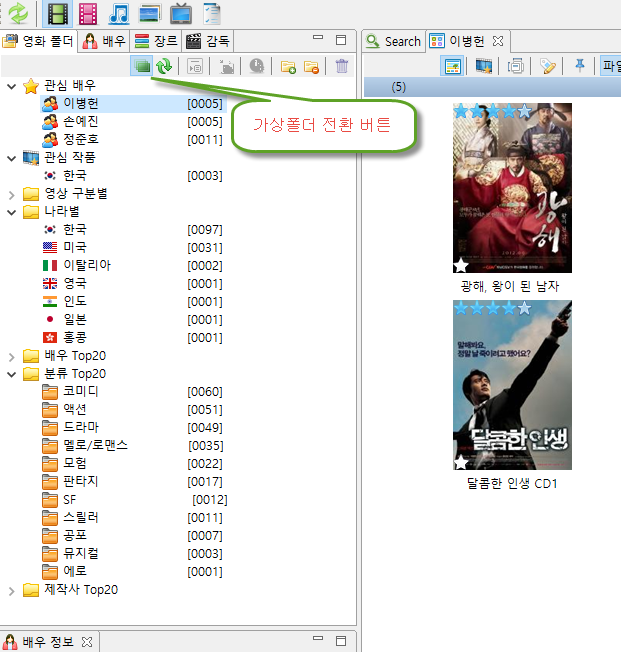Image resolution: width=621 pixels, height=652 pixels.
Task: Open the green film strip movie section
Action: (58, 13)
